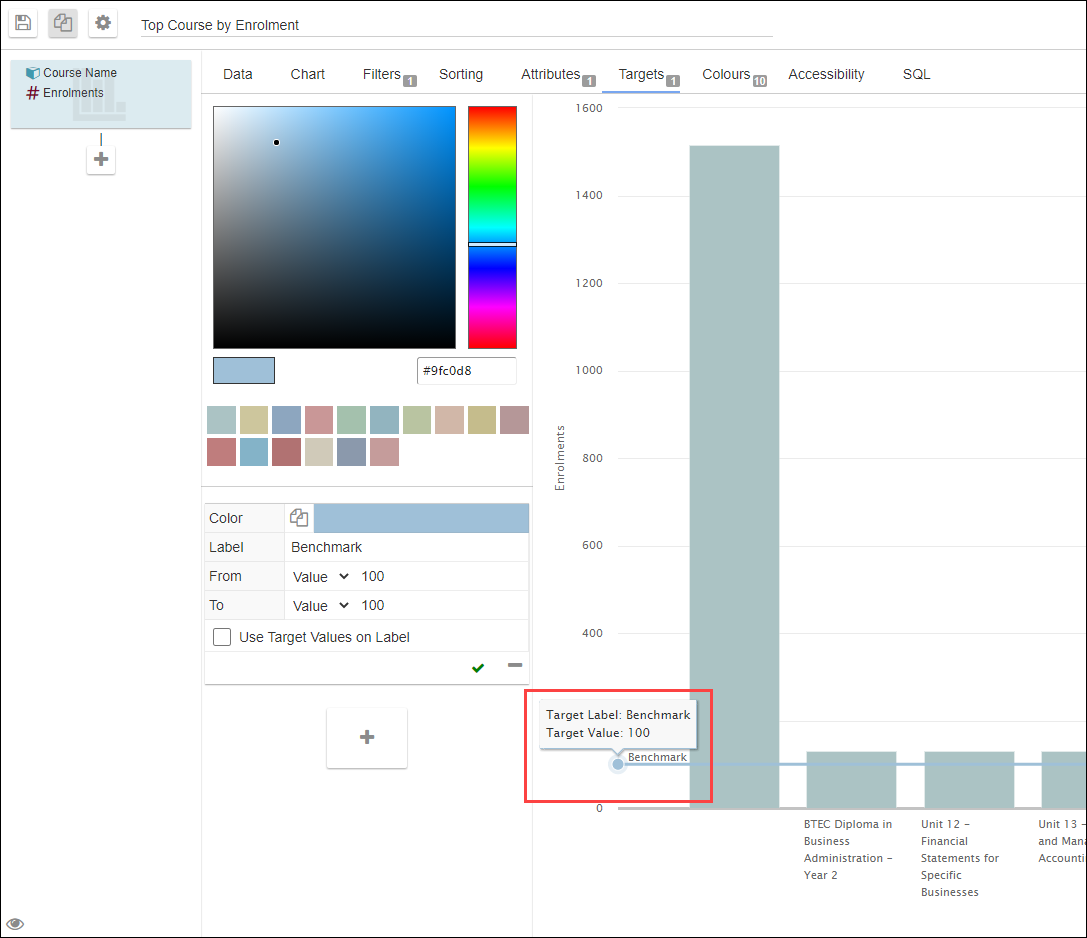This screenshot has width=1087, height=938.
Task: Open the settings gear icon
Action: 103,23
